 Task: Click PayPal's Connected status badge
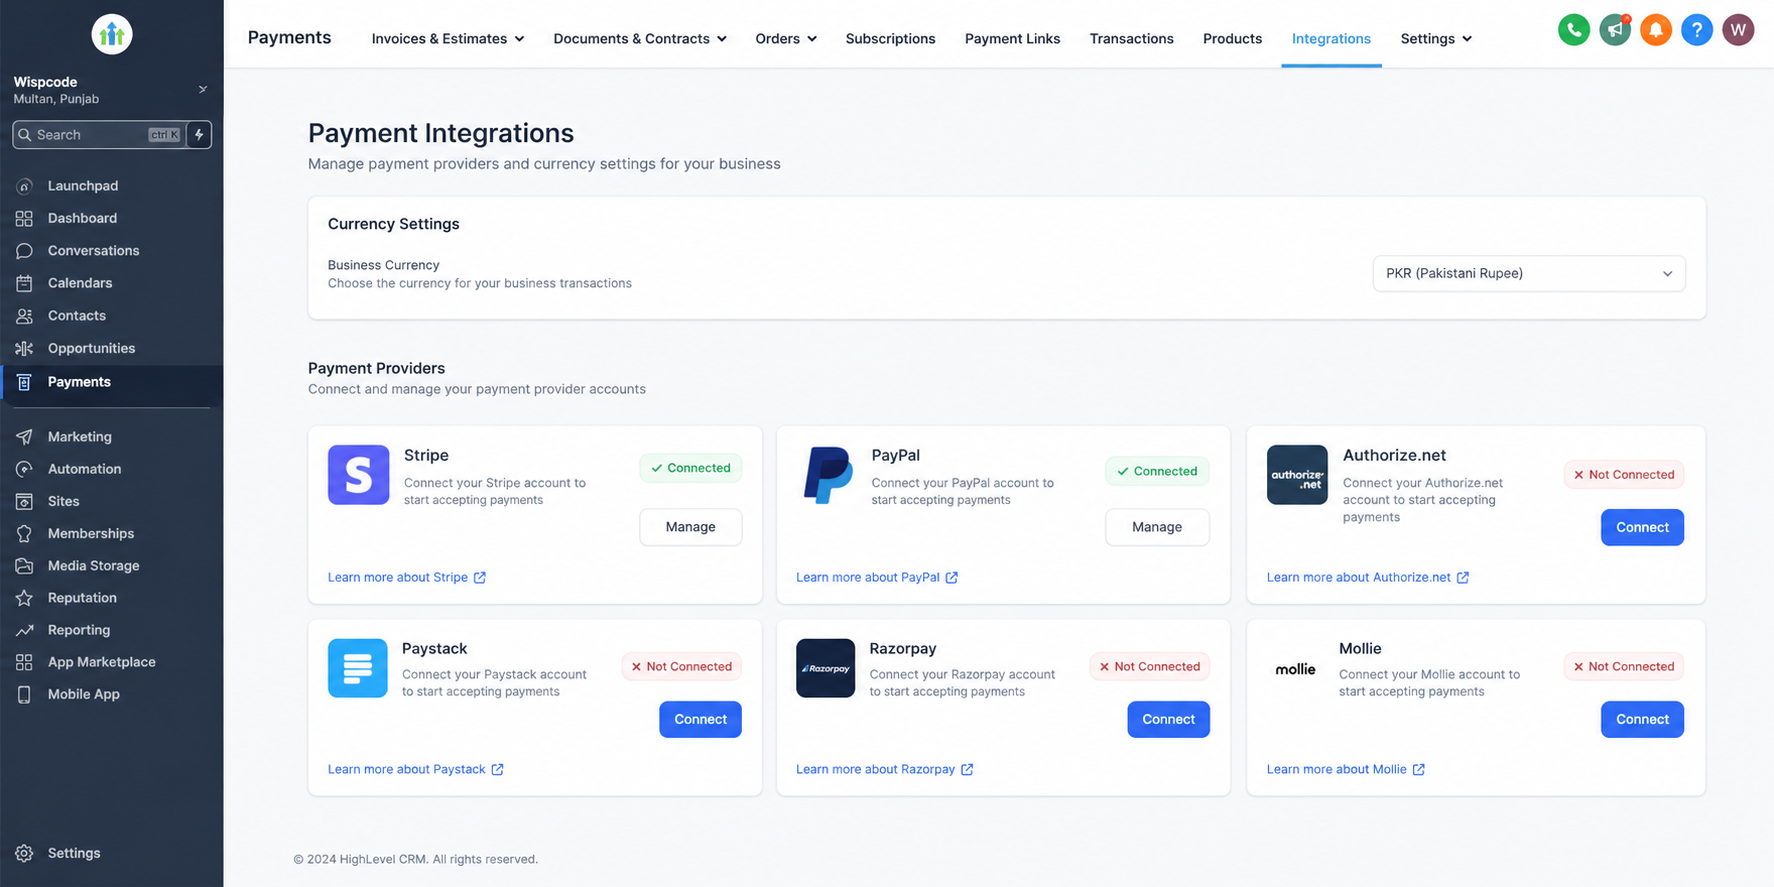[x=1157, y=471]
